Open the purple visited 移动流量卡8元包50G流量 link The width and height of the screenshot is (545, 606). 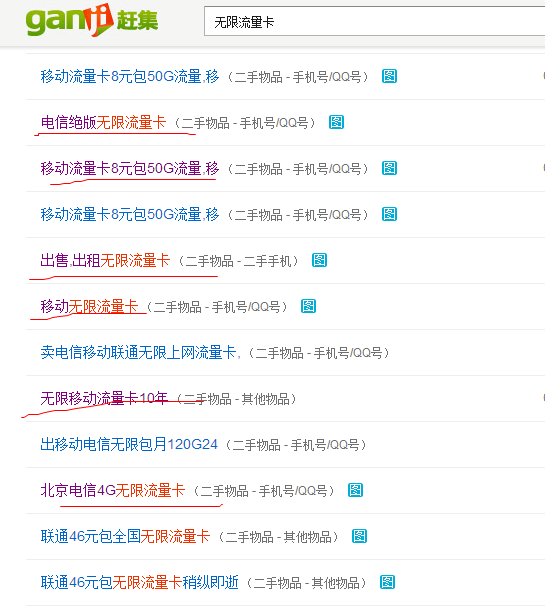point(130,169)
